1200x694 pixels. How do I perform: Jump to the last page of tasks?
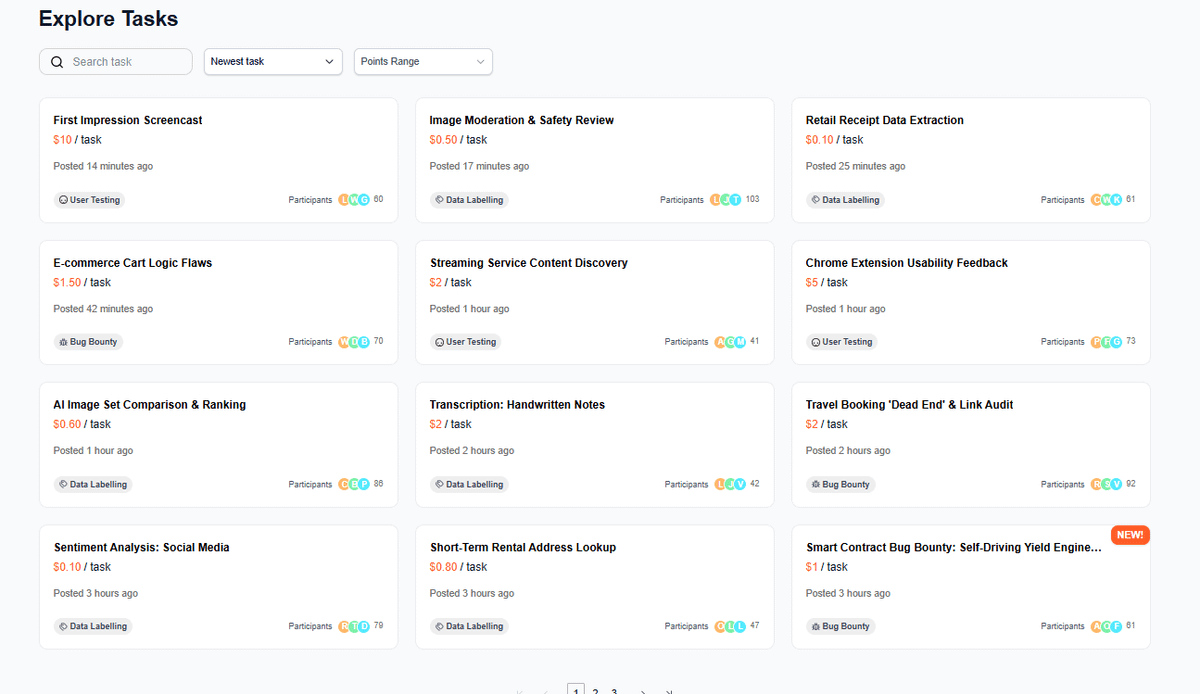click(669, 691)
